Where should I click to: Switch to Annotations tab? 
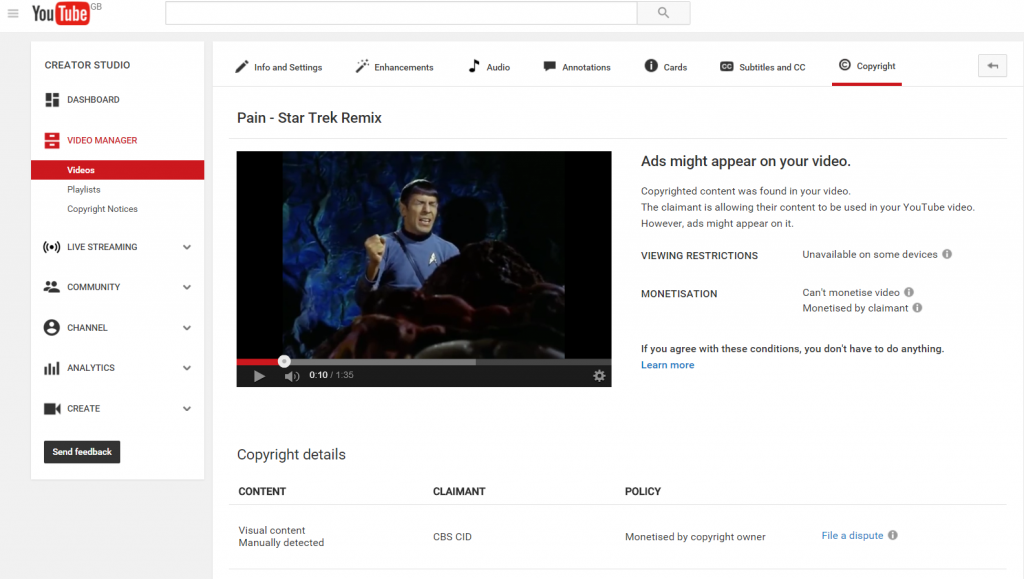(577, 67)
